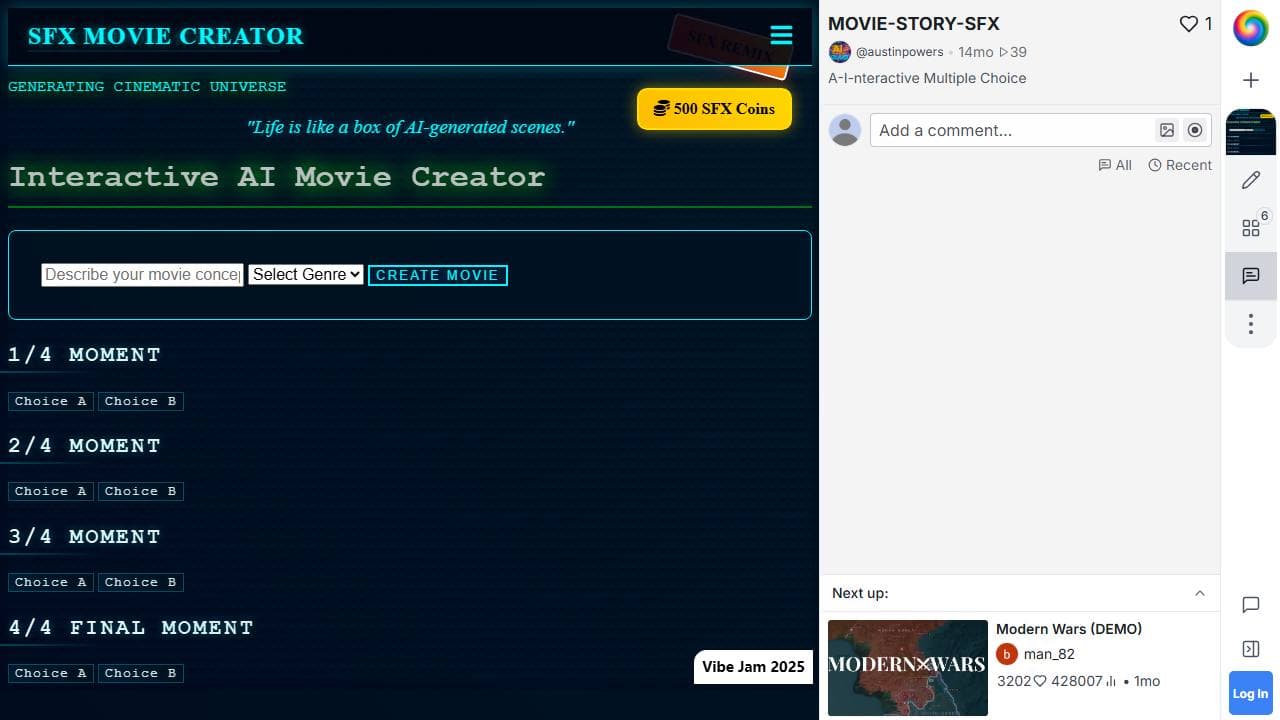Pick Choice A under 3/4 Moment
The height and width of the screenshot is (720, 1280).
coord(51,582)
